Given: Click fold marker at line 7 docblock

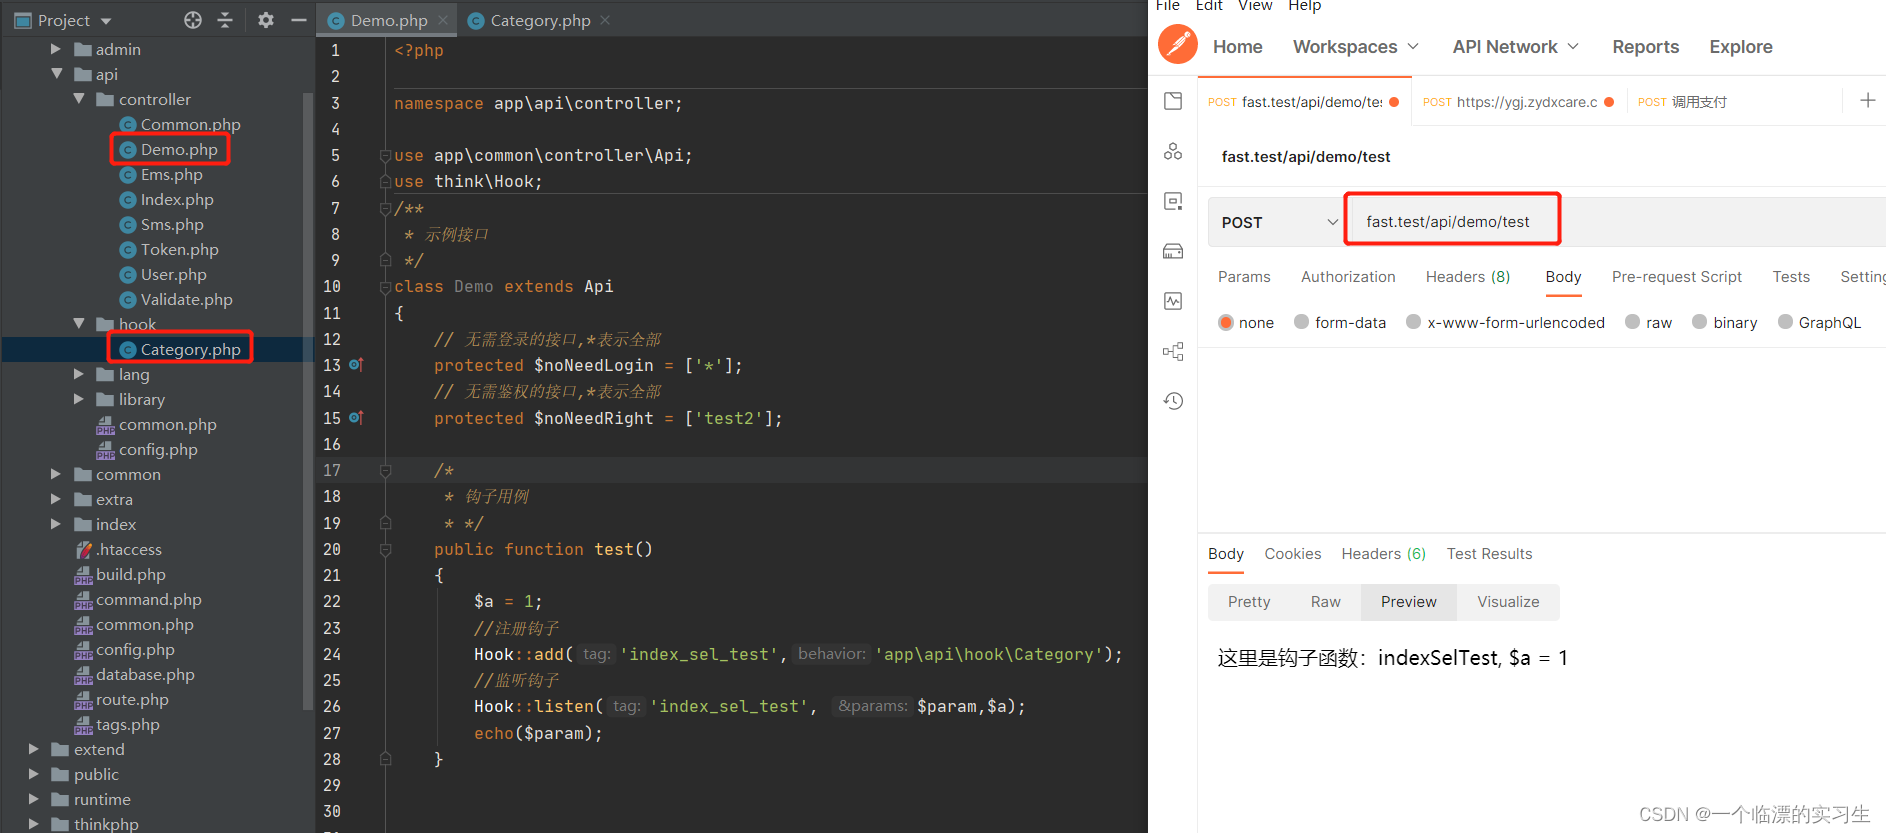Looking at the screenshot, I should [x=385, y=209].
